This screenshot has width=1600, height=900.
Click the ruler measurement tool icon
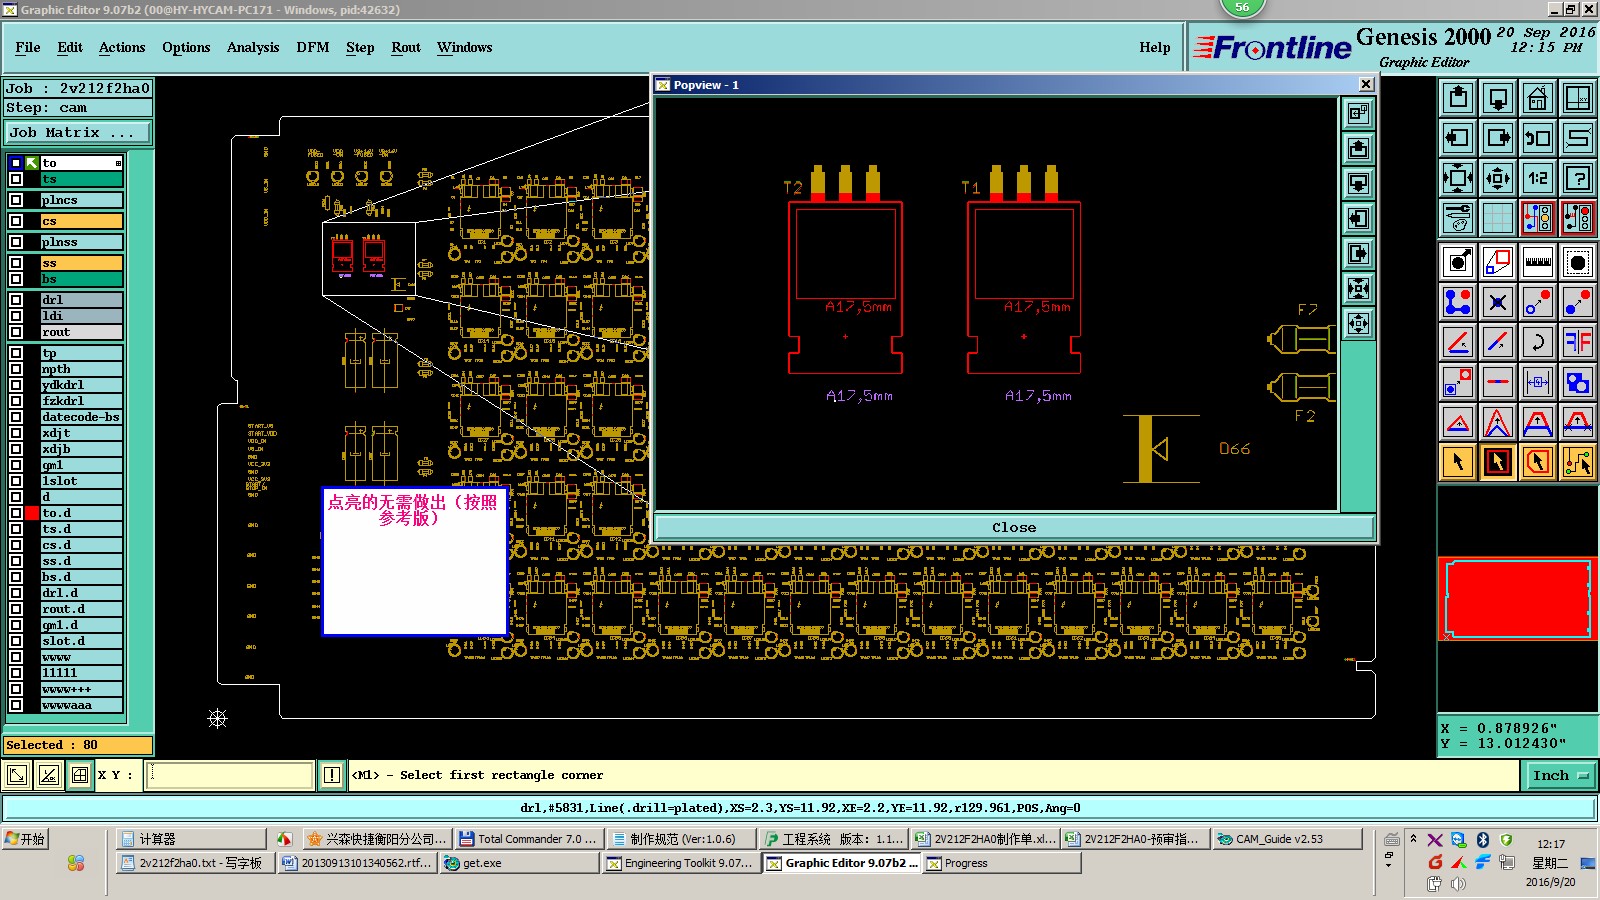(1538, 262)
